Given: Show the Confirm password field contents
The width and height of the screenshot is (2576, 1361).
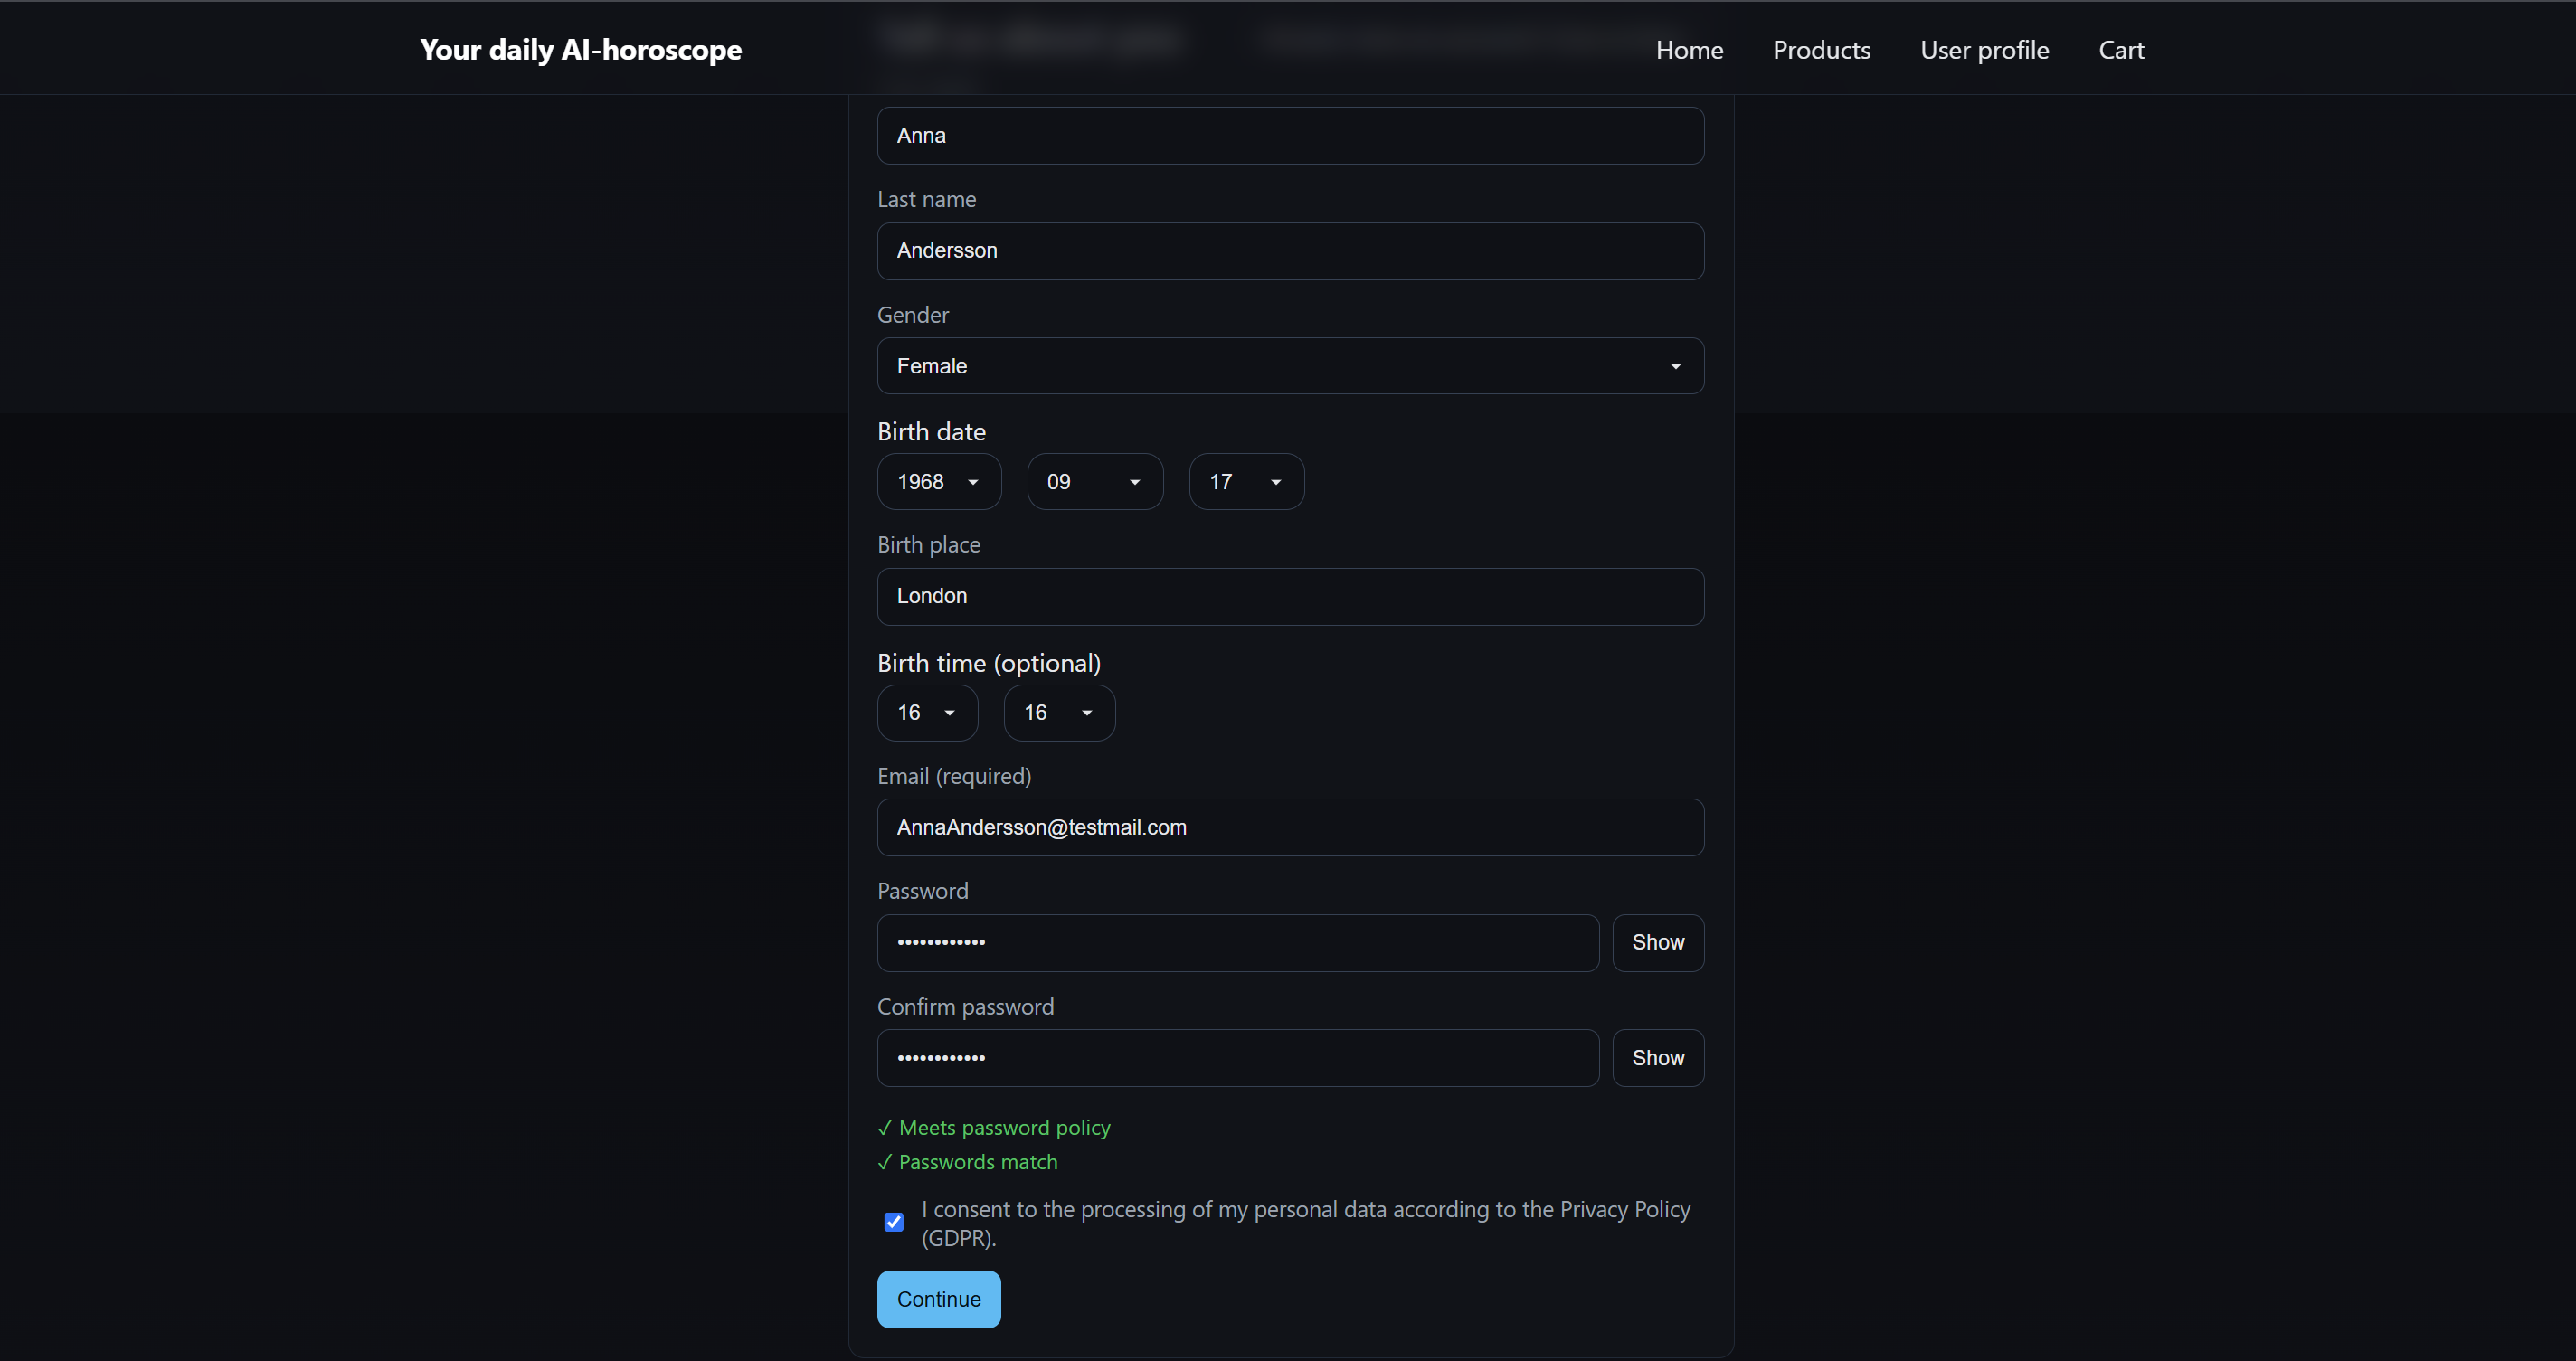Looking at the screenshot, I should [x=1657, y=1058].
